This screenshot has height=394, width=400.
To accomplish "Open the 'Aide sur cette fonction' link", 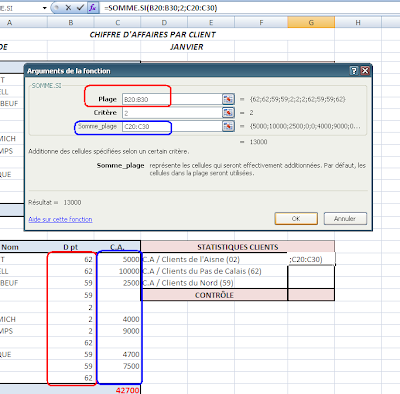I will [x=60, y=219].
